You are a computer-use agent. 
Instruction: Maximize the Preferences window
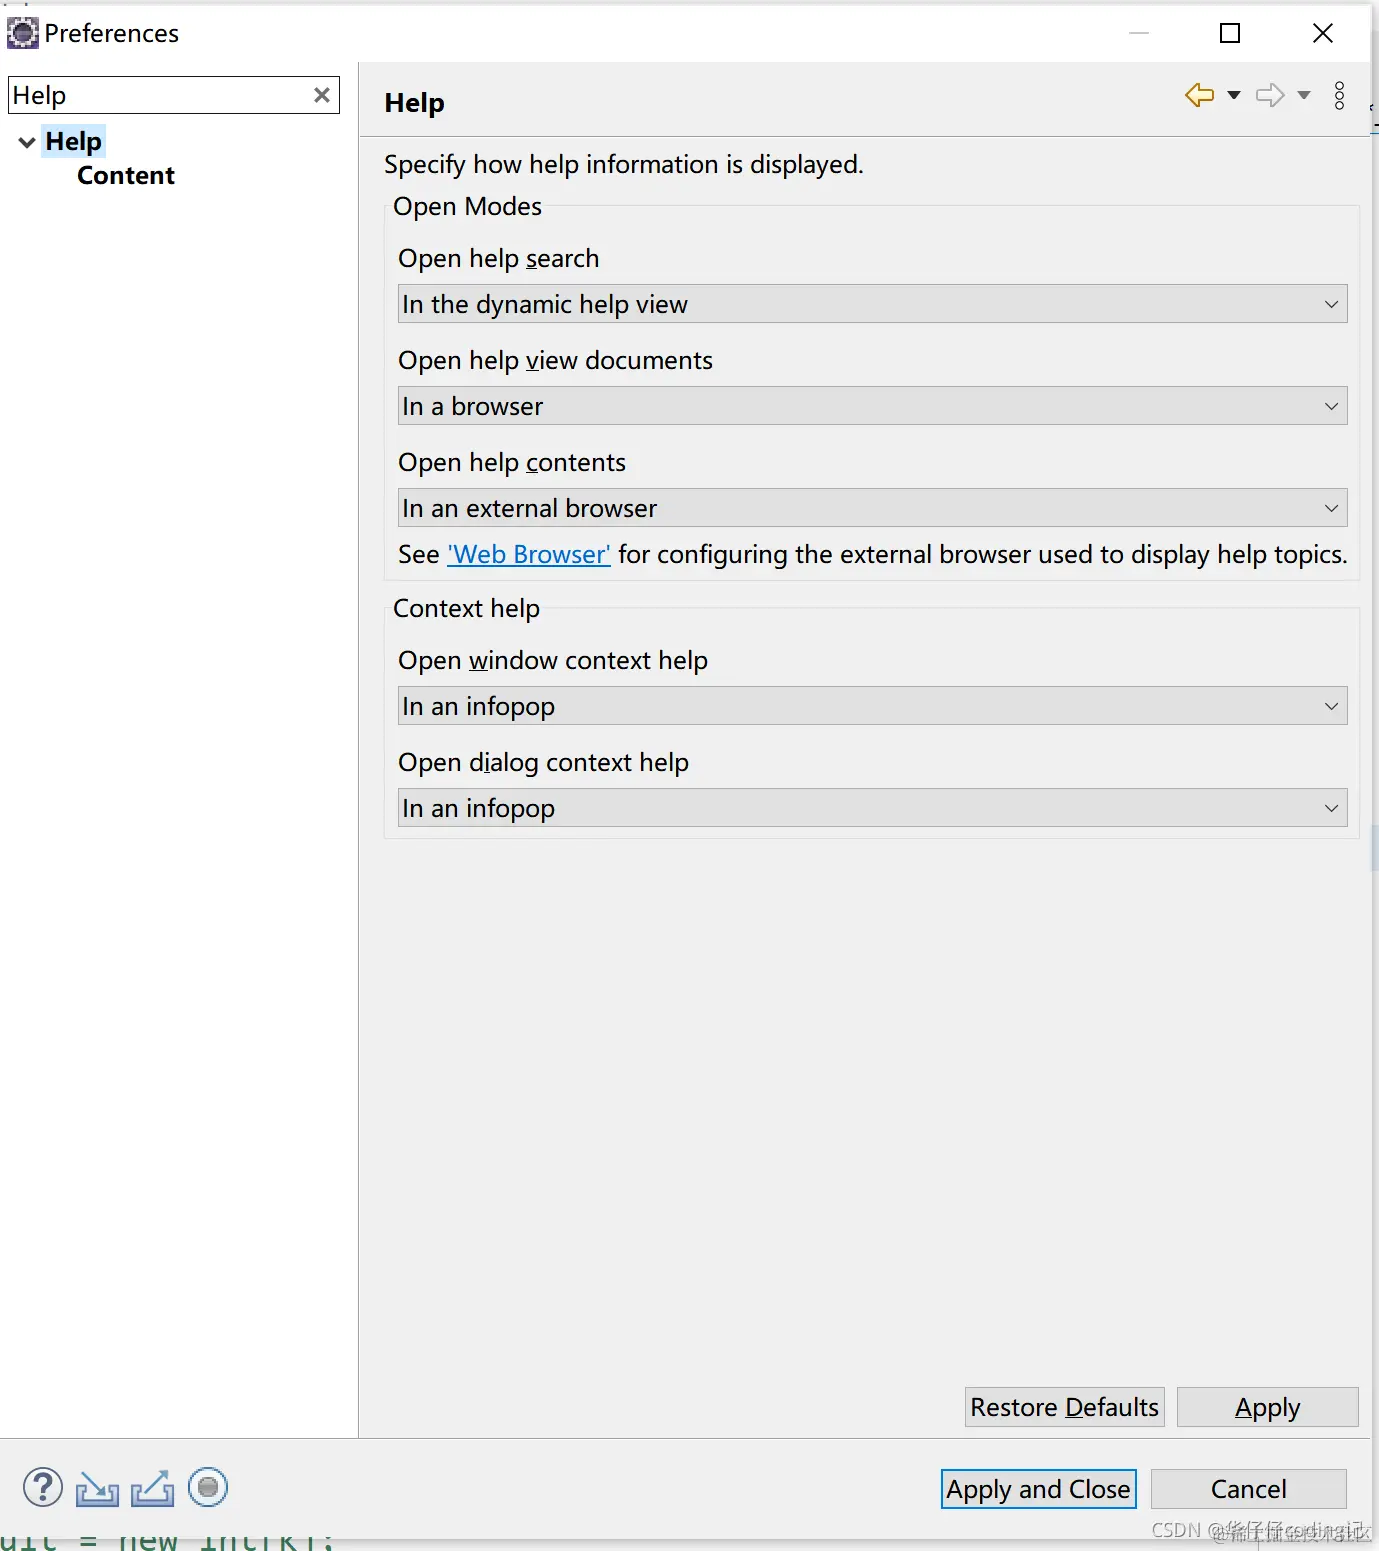[x=1230, y=33]
